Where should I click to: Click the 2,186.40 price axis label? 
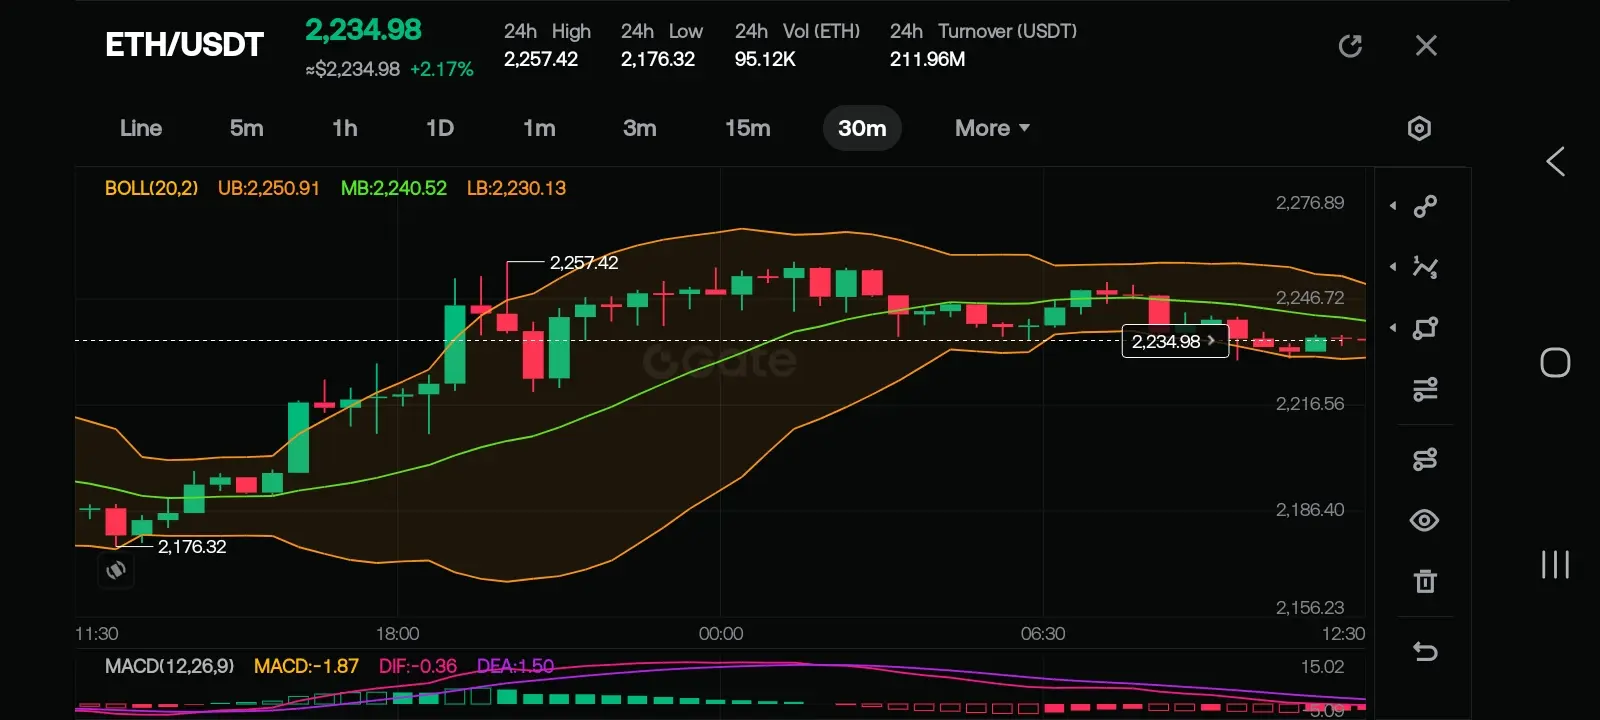tap(1310, 510)
